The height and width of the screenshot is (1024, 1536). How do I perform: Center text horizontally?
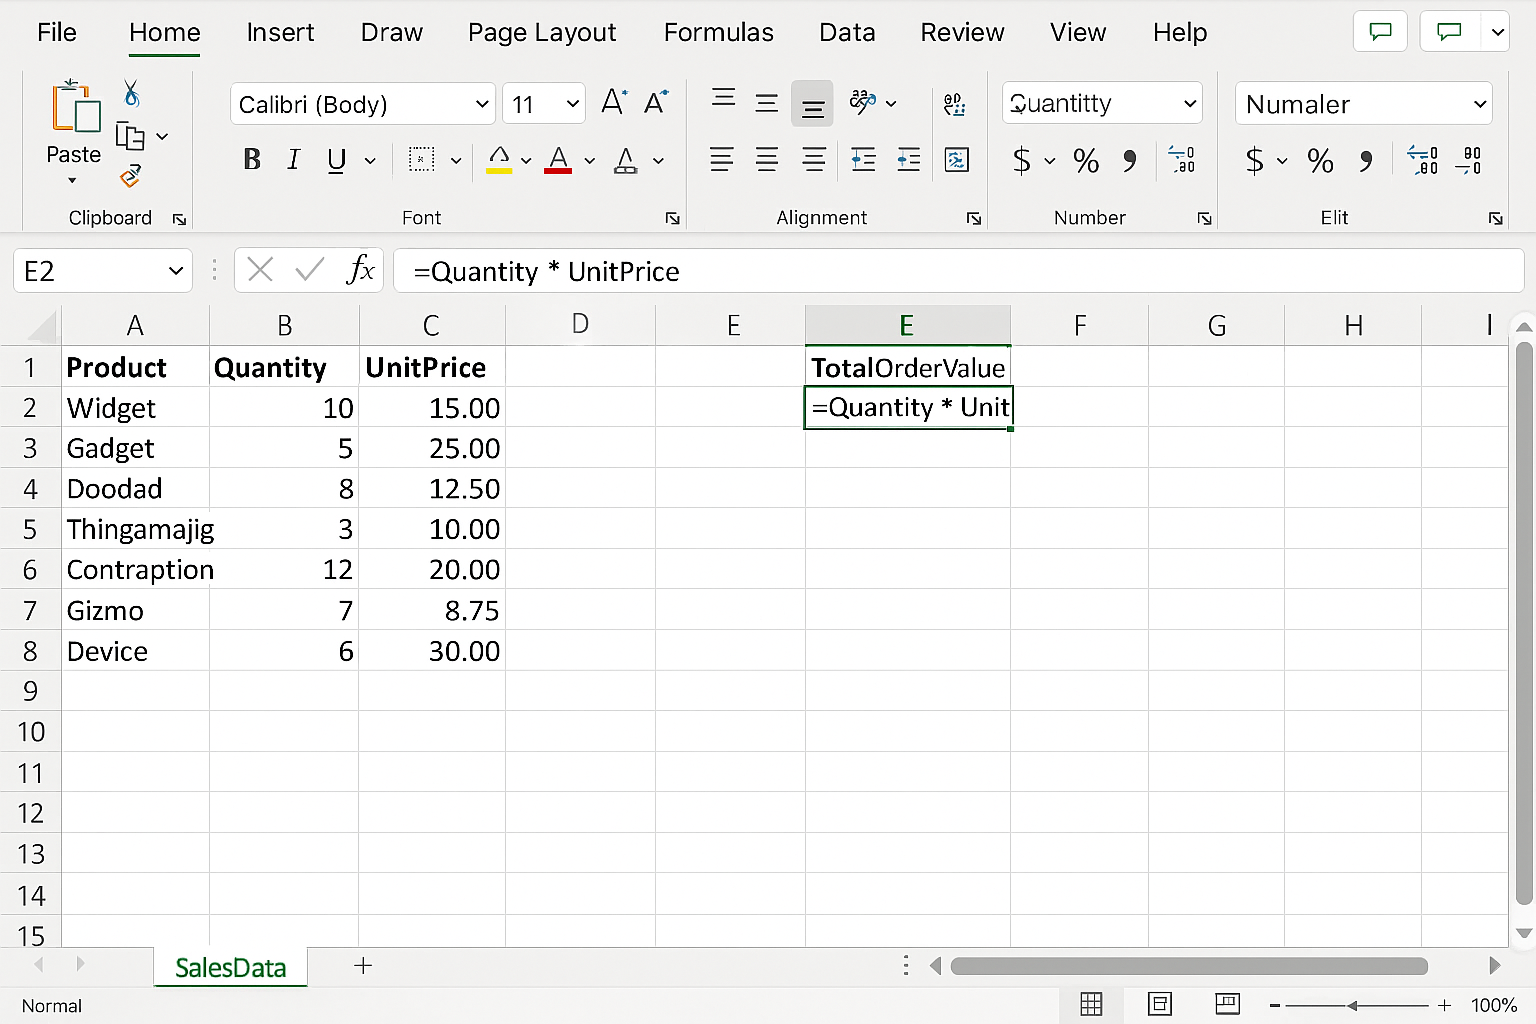(767, 160)
